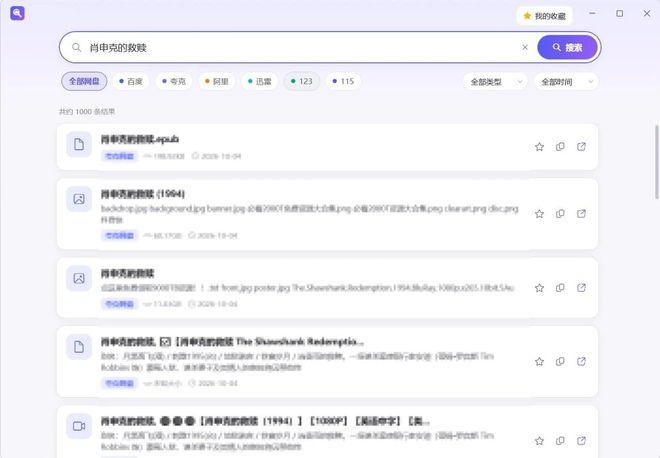Maximize the window
Screen dimensions: 660x458
[620, 13]
